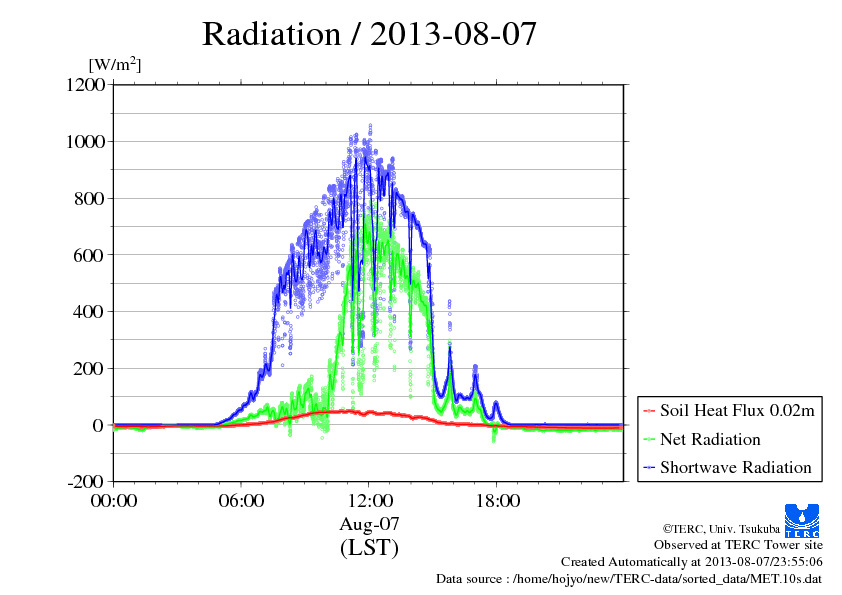Viewport: 842px width, 595px height.
Task: Click the 200 y-axis value
Action: [x=89, y=368]
